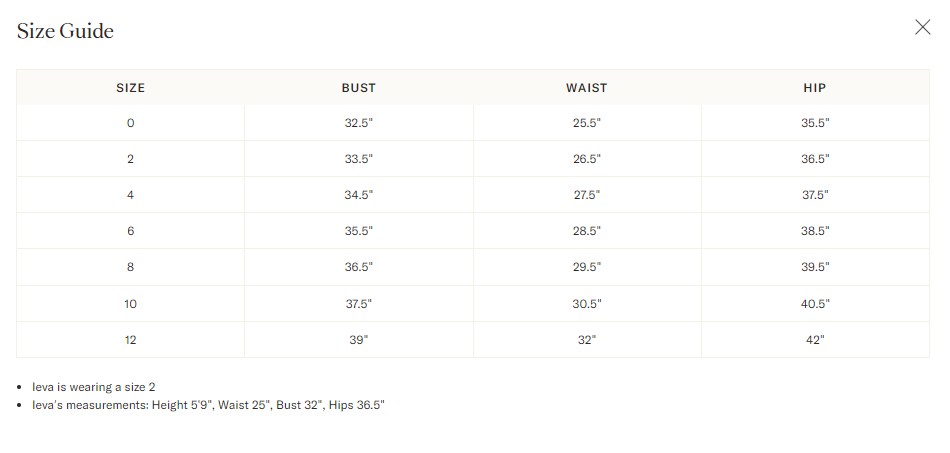The width and height of the screenshot is (950, 453).
Task: Click the 28.5" waist cell
Action: point(586,231)
